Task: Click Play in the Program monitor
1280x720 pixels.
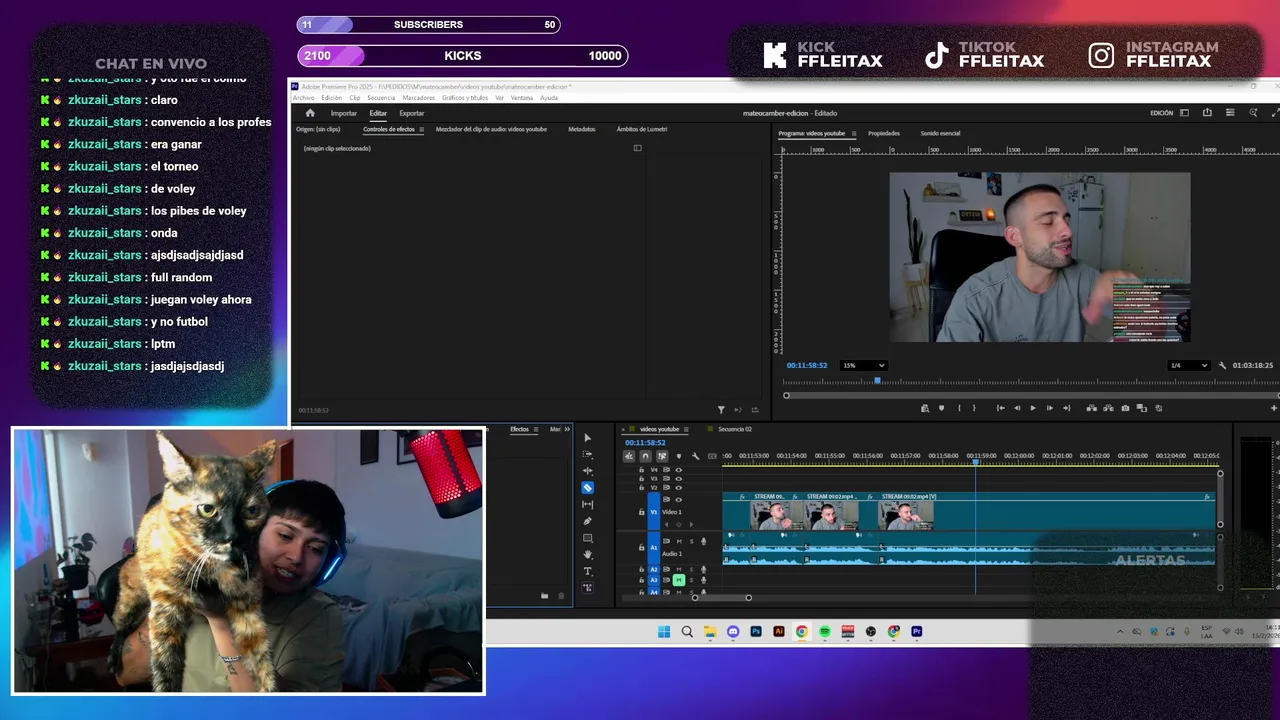Action: point(1033,408)
